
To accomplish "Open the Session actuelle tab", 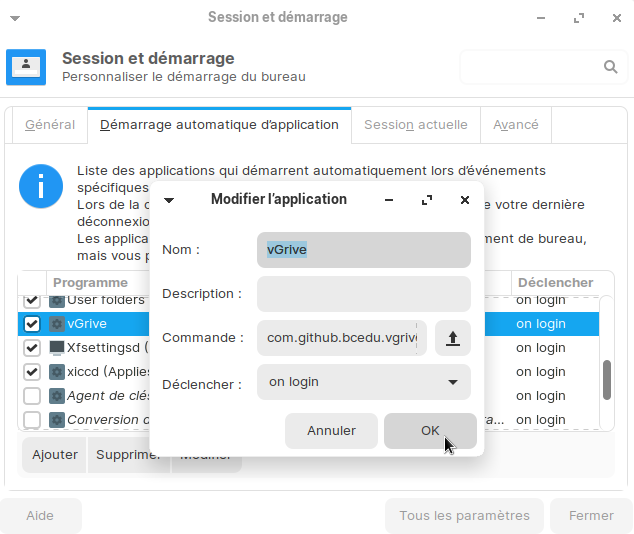I will (x=415, y=125).
